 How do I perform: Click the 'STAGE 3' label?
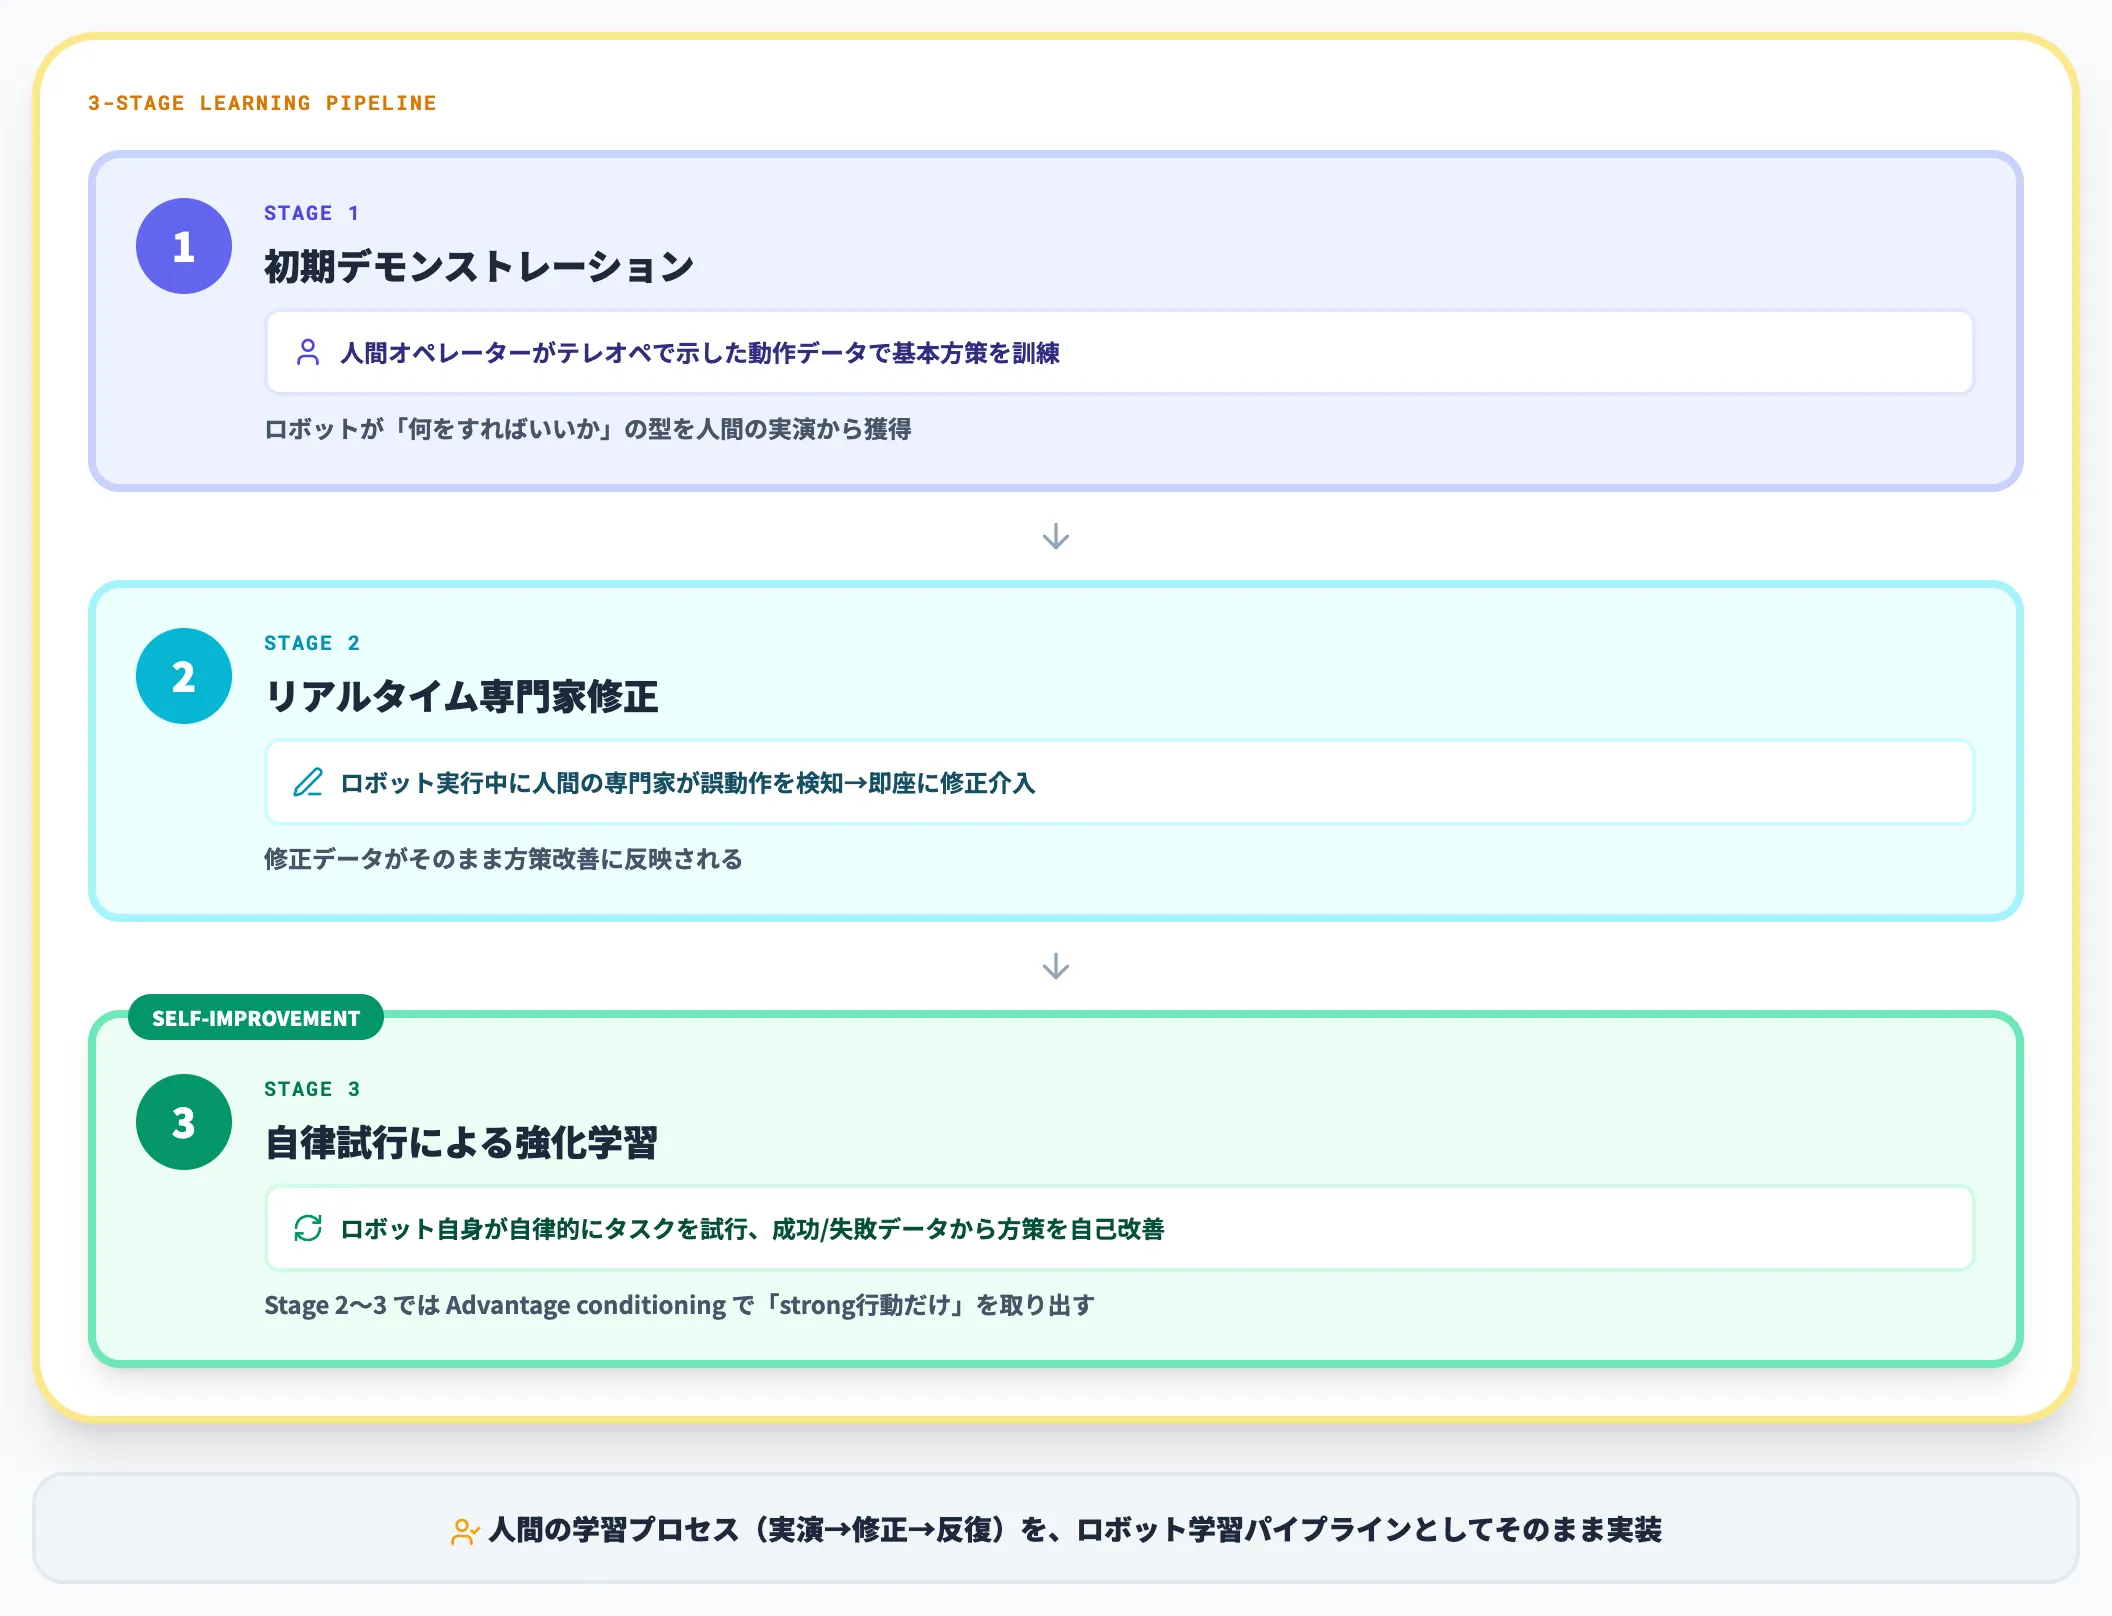point(312,1089)
